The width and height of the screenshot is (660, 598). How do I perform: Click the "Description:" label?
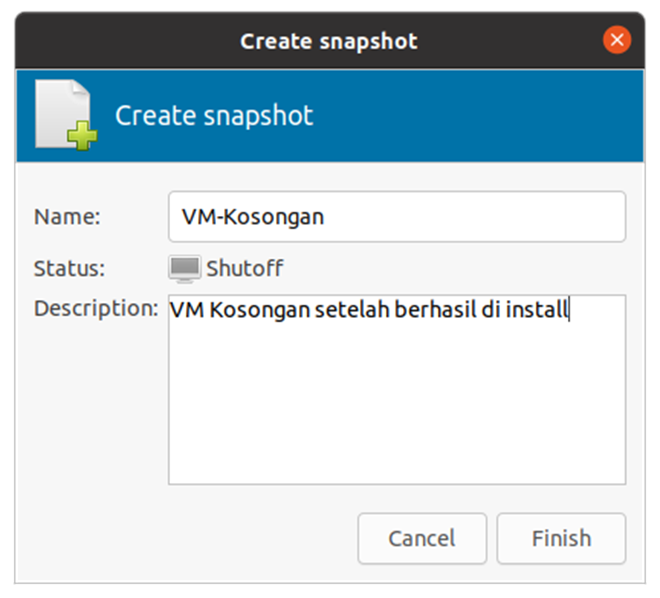point(96,308)
